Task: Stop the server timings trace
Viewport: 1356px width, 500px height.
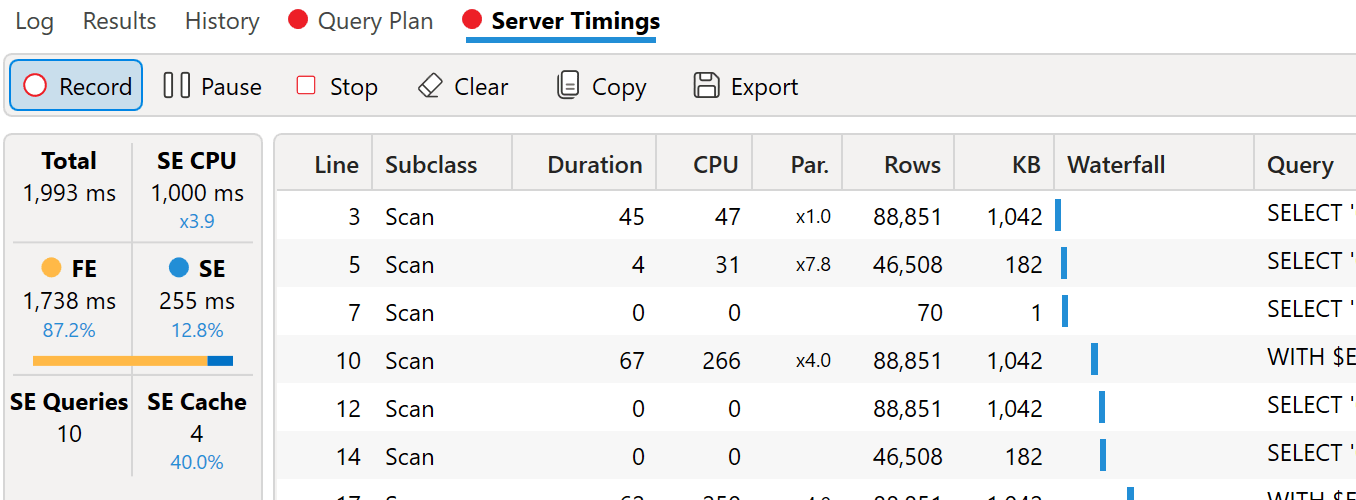Action: click(x=337, y=86)
